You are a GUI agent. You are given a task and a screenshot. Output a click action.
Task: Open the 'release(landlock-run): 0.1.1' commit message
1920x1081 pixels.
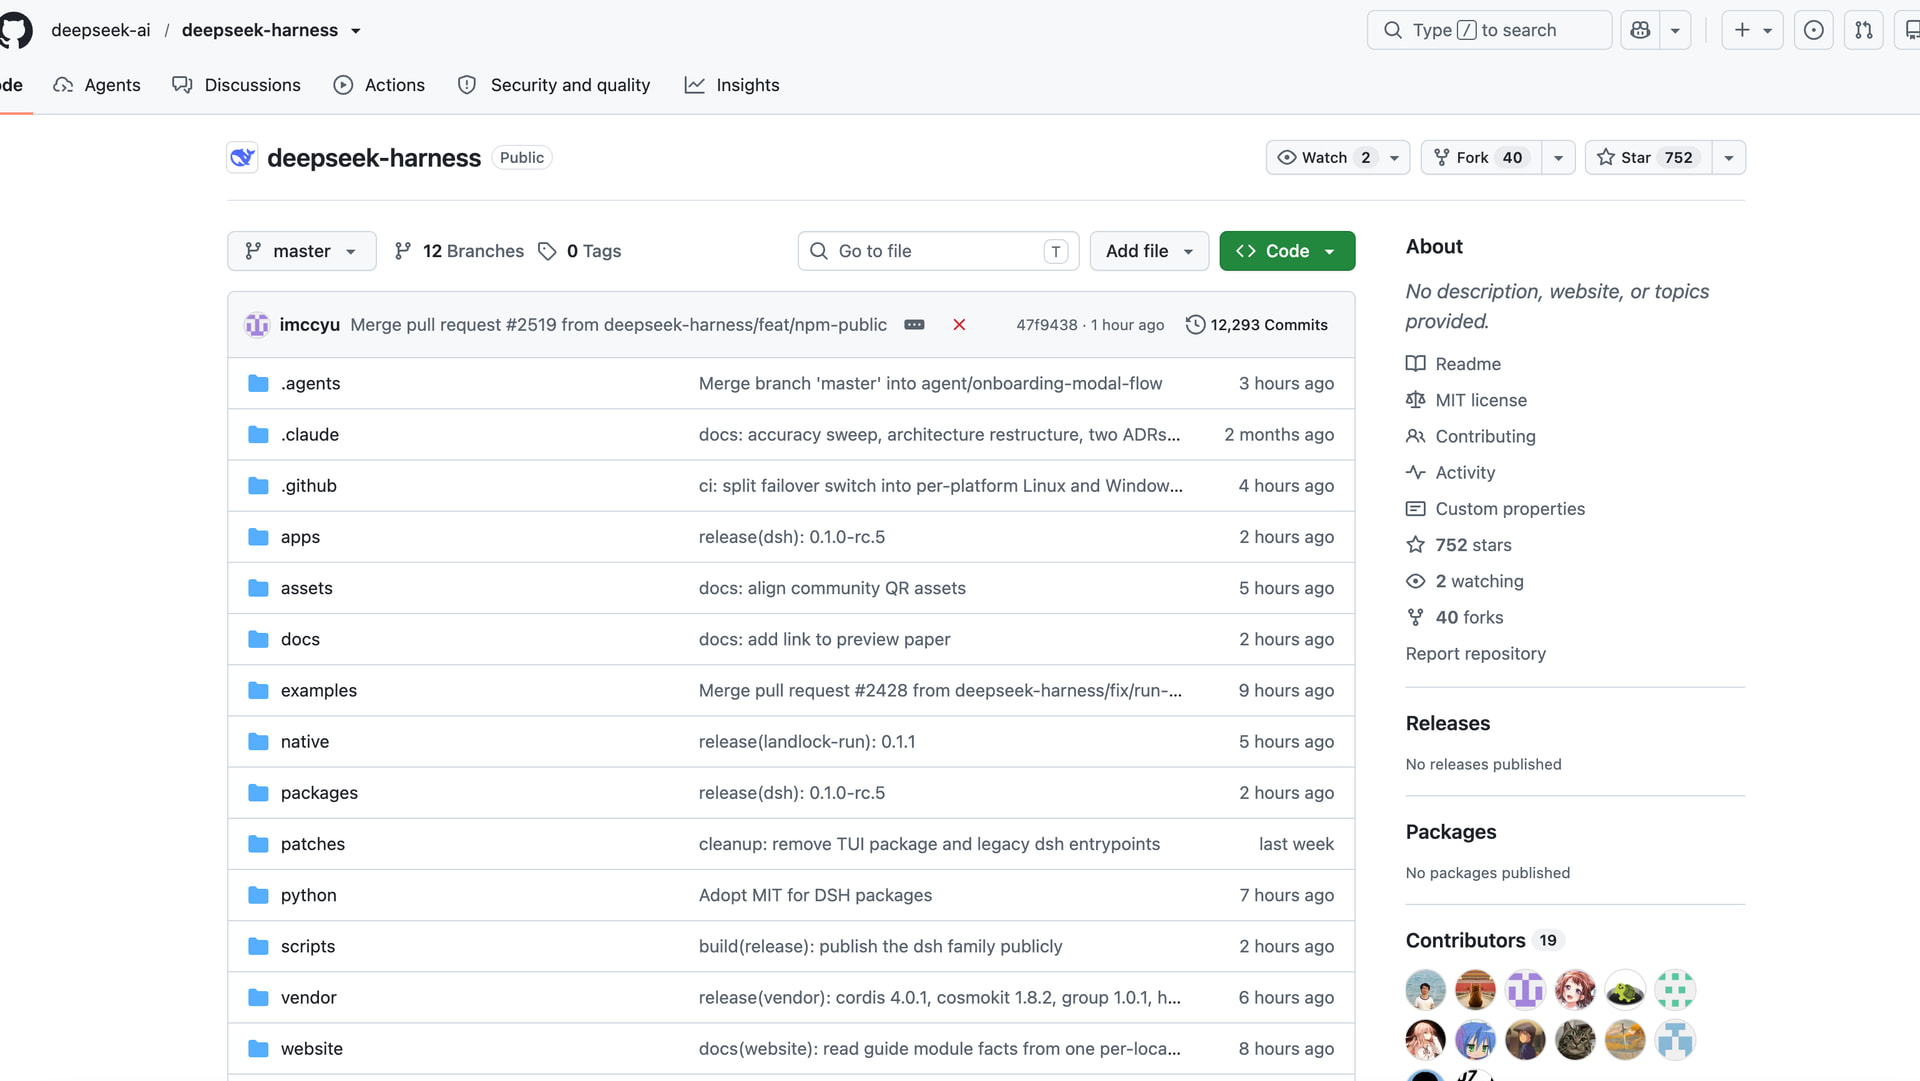tap(807, 741)
